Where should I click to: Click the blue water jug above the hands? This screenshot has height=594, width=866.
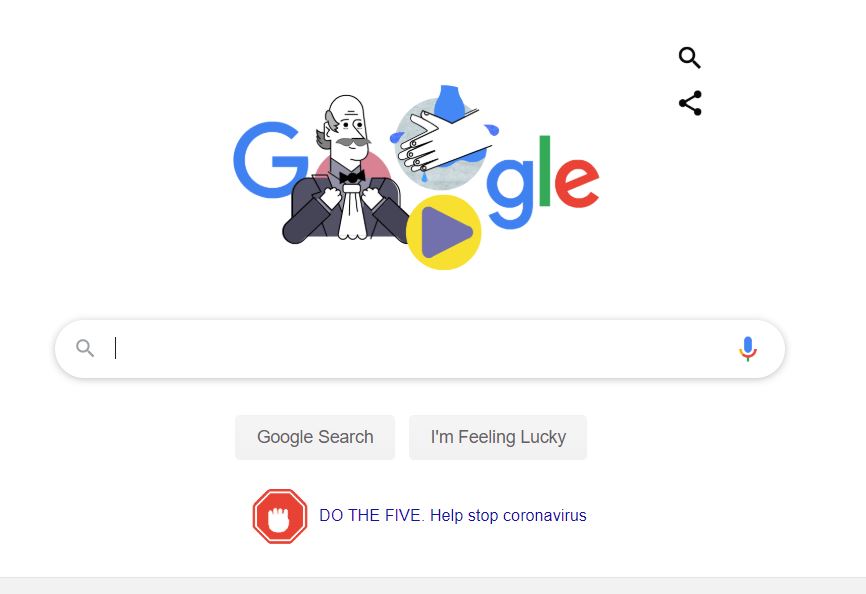pyautogui.click(x=449, y=102)
